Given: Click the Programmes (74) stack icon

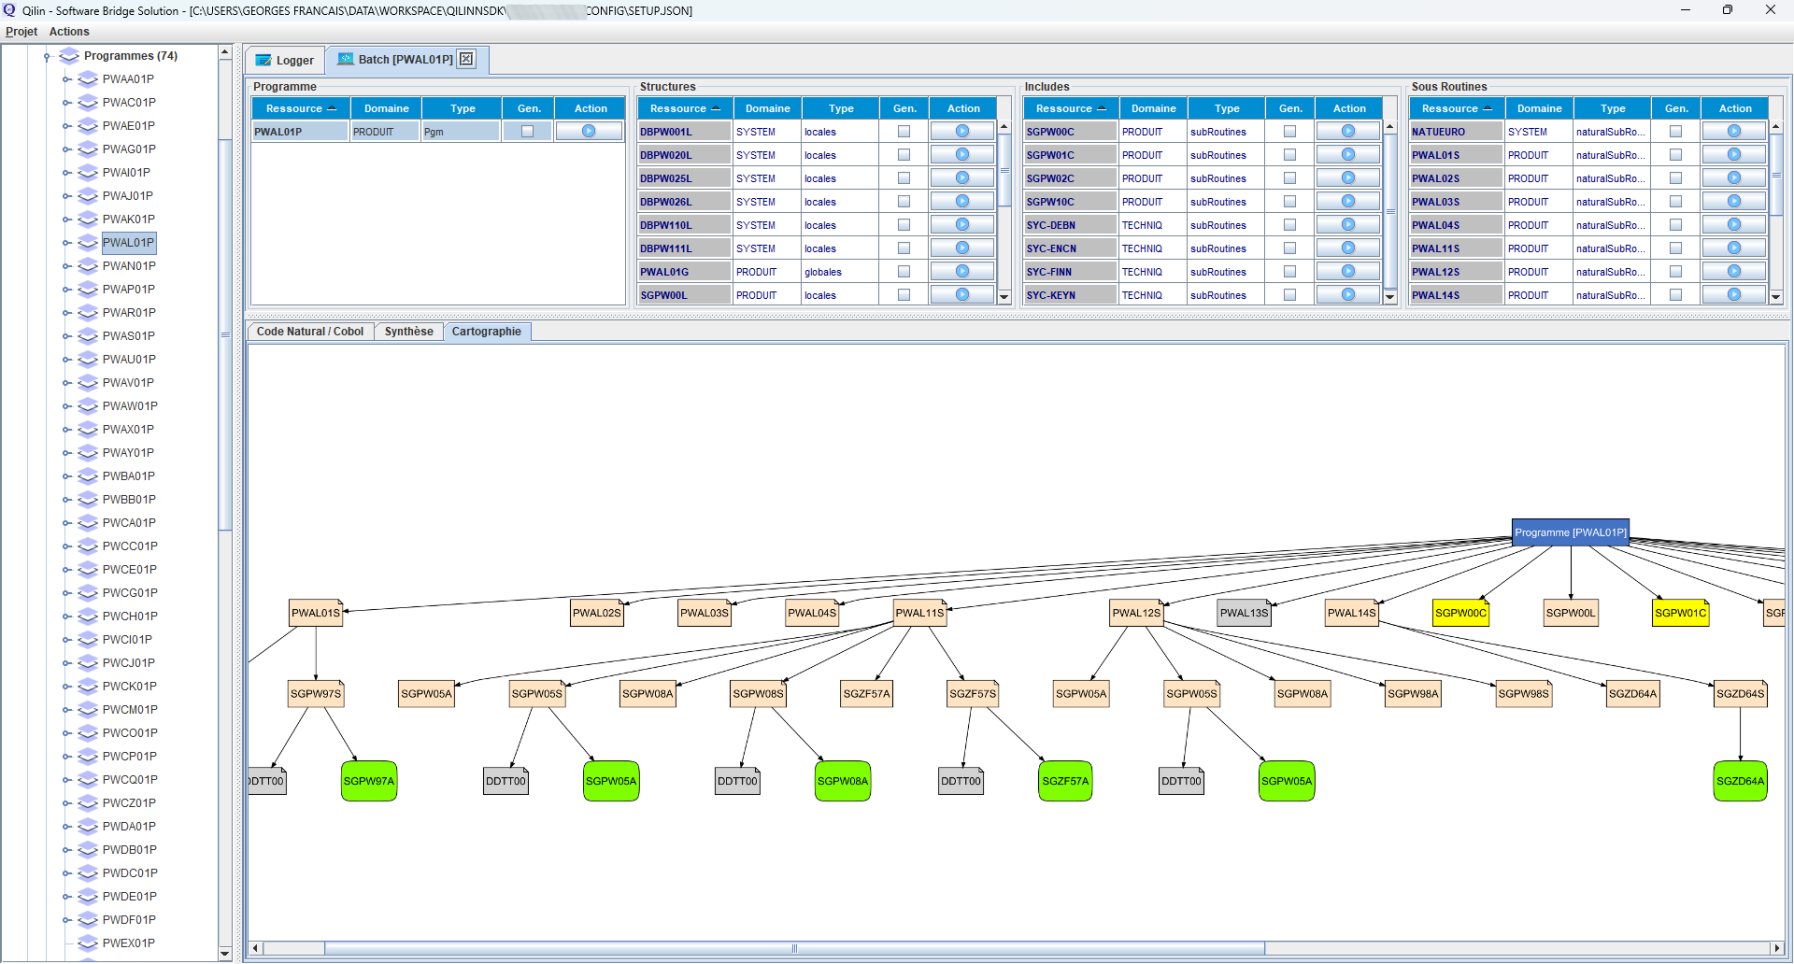Looking at the screenshot, I should [69, 56].
